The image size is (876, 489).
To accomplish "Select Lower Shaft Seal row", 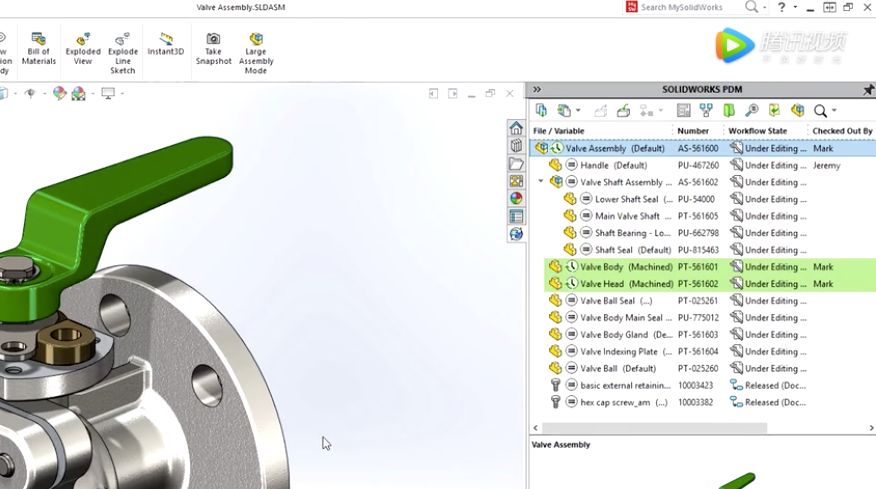I will (703, 199).
